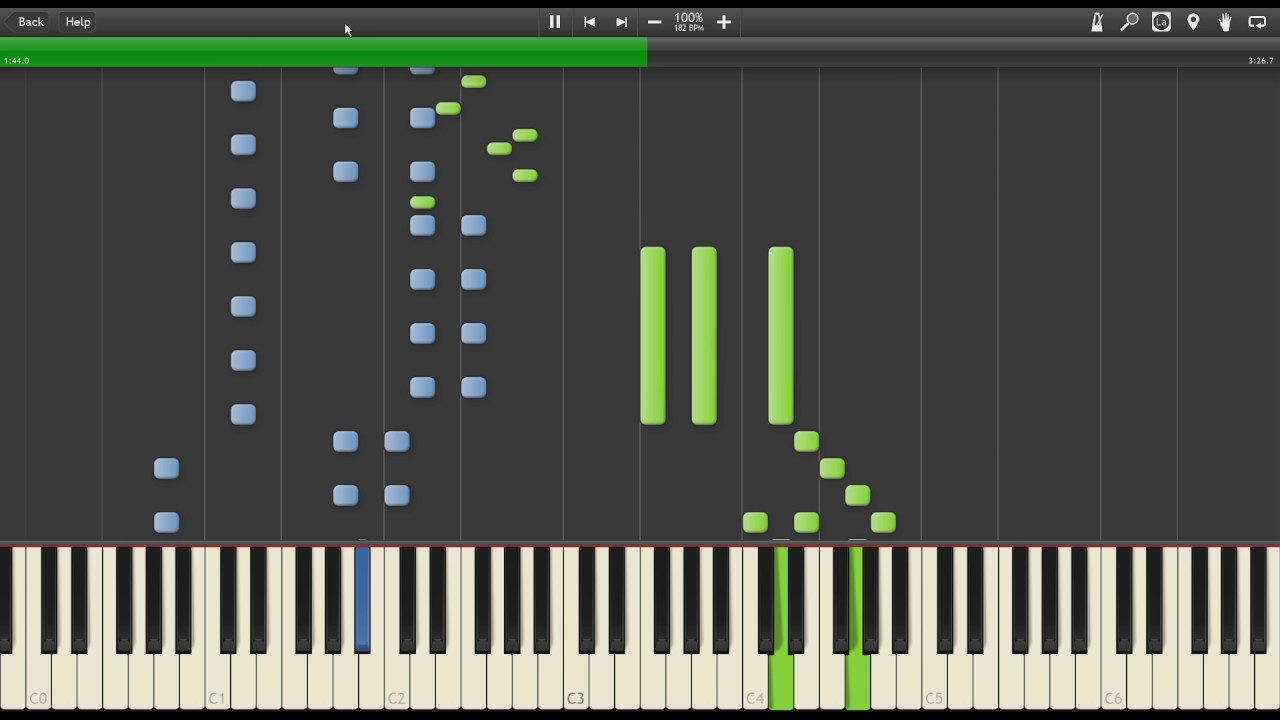The width and height of the screenshot is (1280, 720).
Task: Toggle the La key labels icon
Action: (x=1161, y=22)
